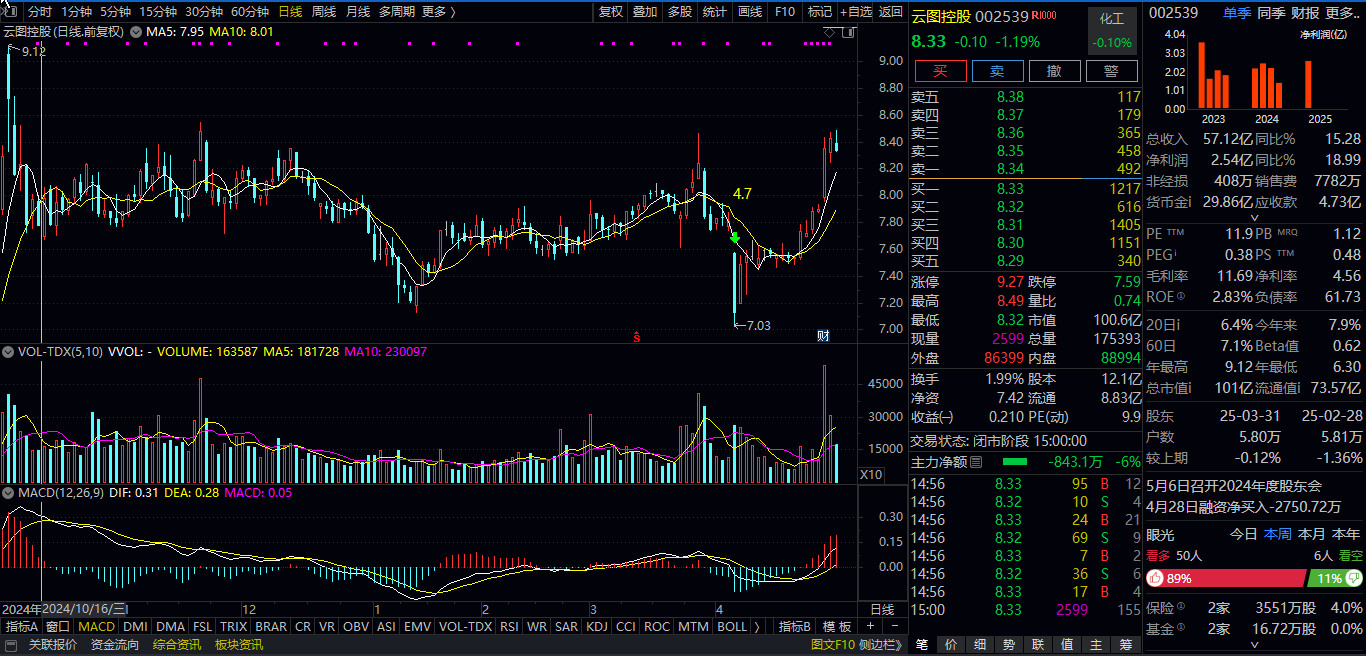Expand the 更多.. menu in finance panel
This screenshot has width=1366, height=656.
1344,12
